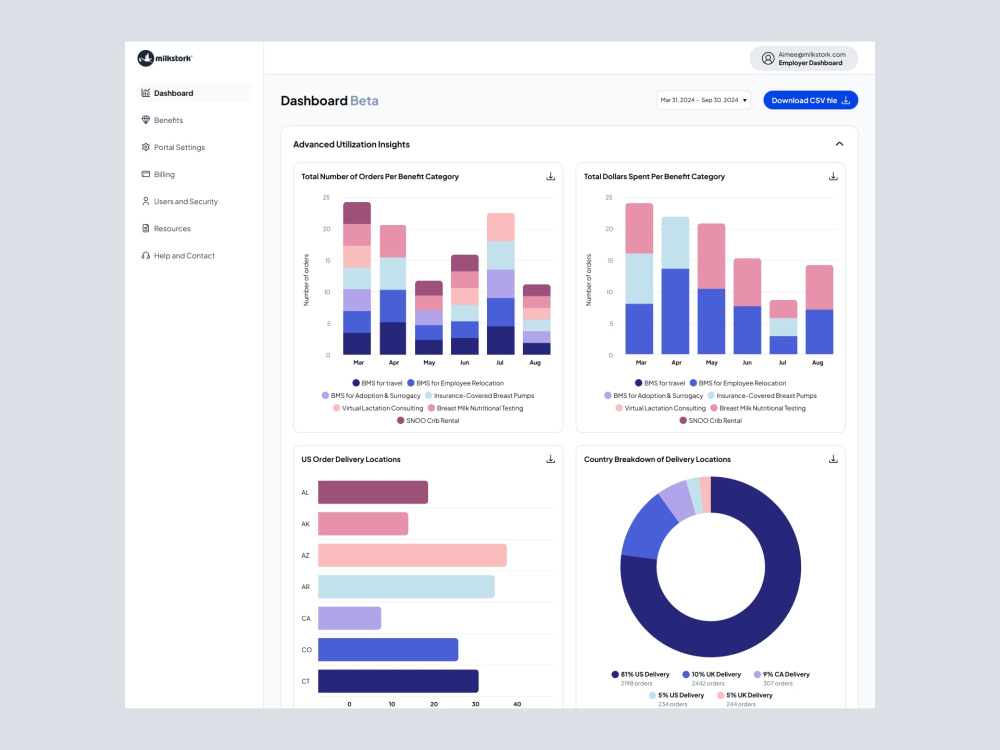This screenshot has height=750, width=1000.
Task: Click 'Country Breakdown of Delivery Locations' title
Action: coord(658,459)
